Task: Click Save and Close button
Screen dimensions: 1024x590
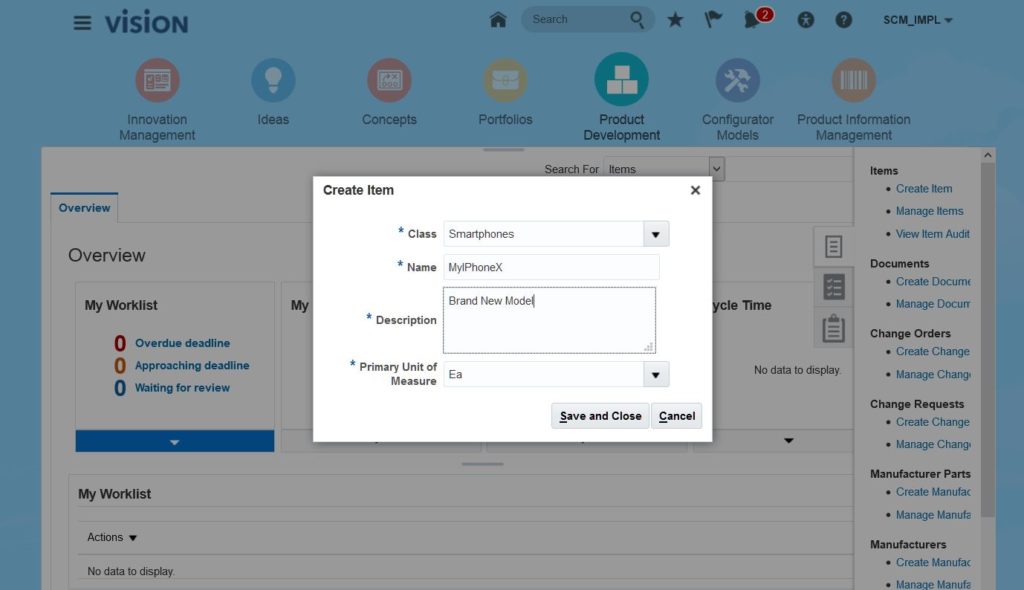Action: click(600, 416)
